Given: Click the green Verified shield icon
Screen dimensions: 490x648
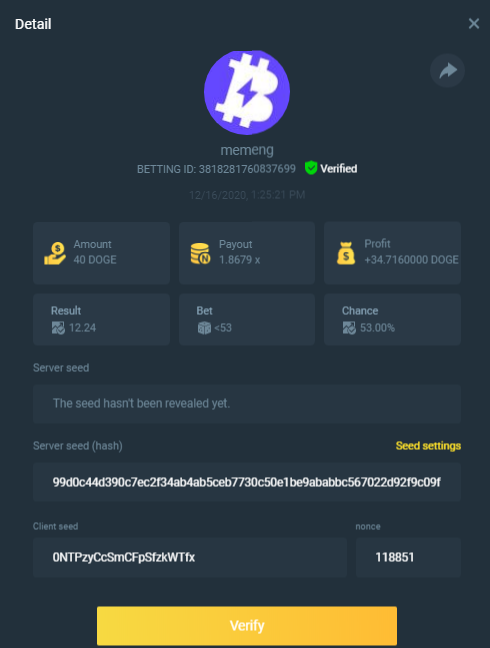Looking at the screenshot, I should [x=311, y=168].
